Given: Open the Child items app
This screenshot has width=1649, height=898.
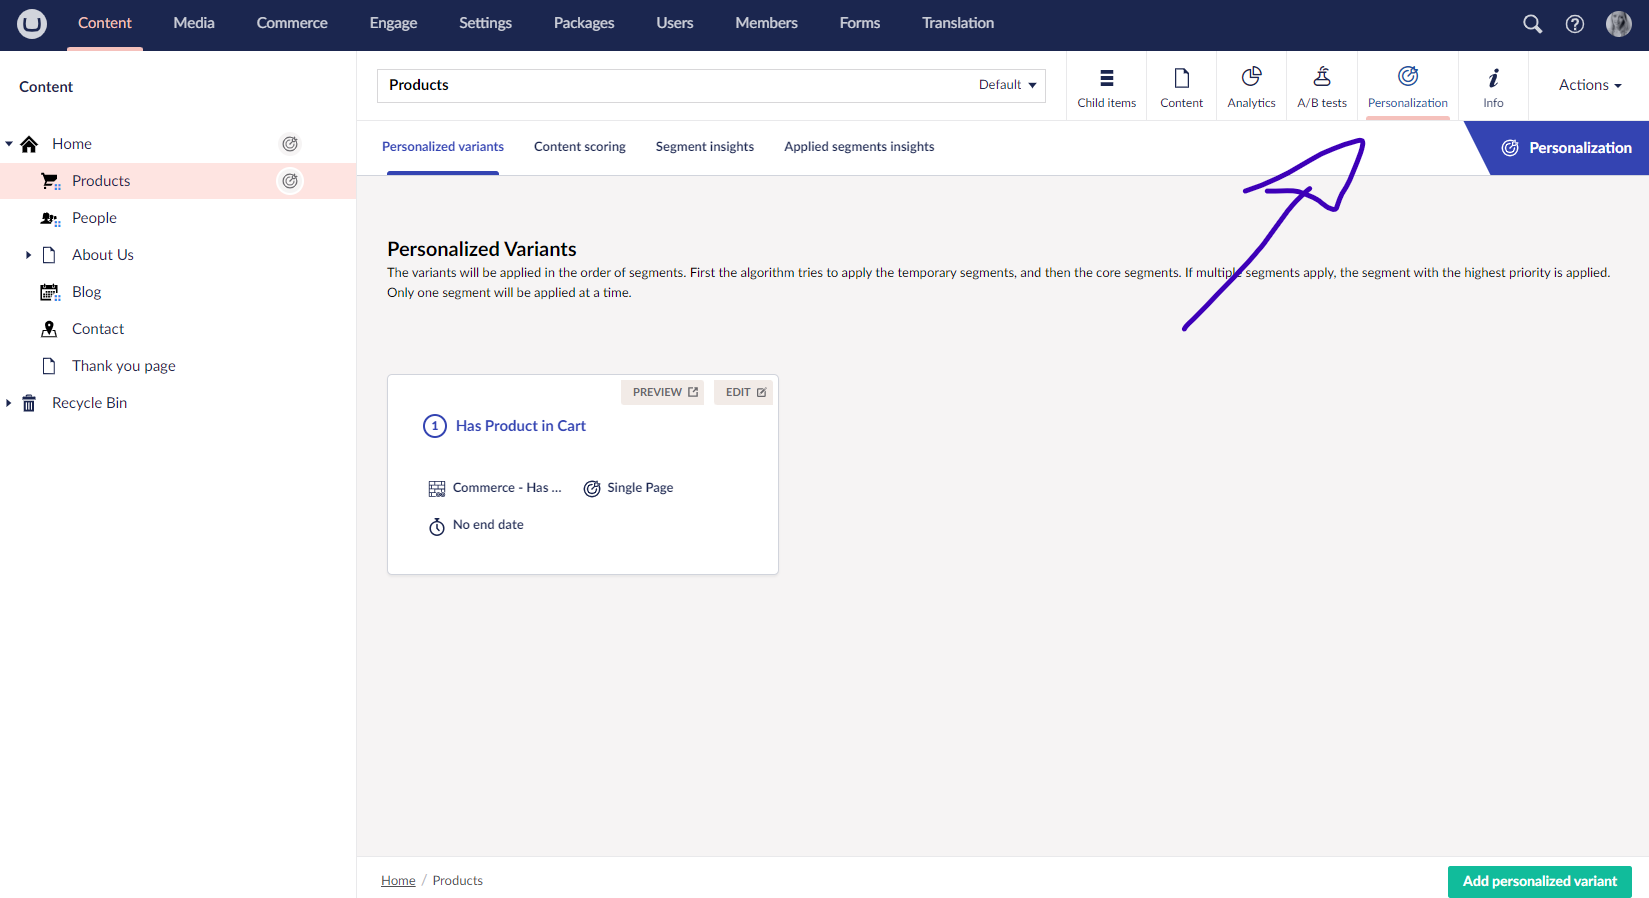Looking at the screenshot, I should (1107, 86).
